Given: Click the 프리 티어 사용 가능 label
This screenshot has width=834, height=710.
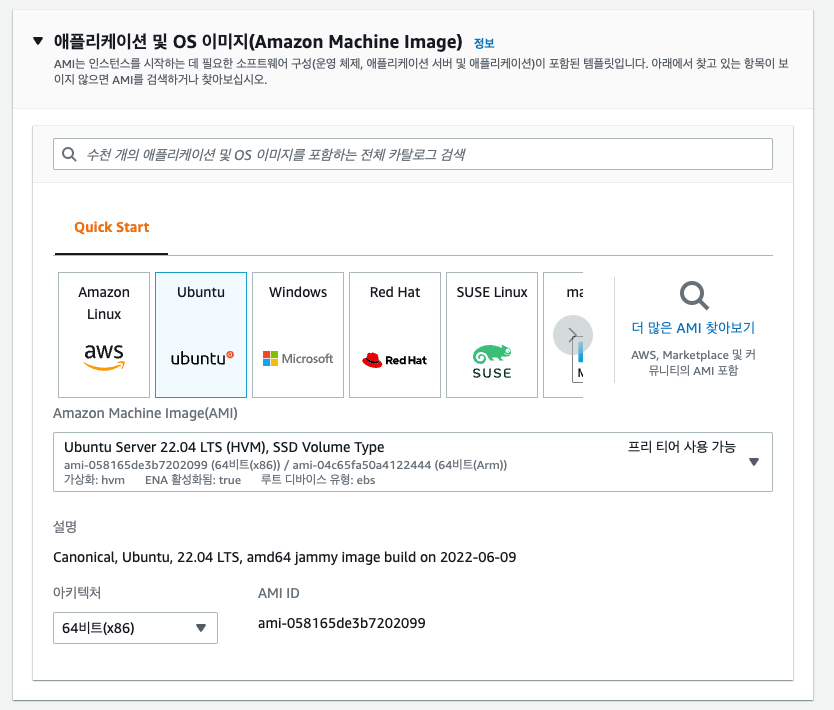Looking at the screenshot, I should tap(681, 447).
